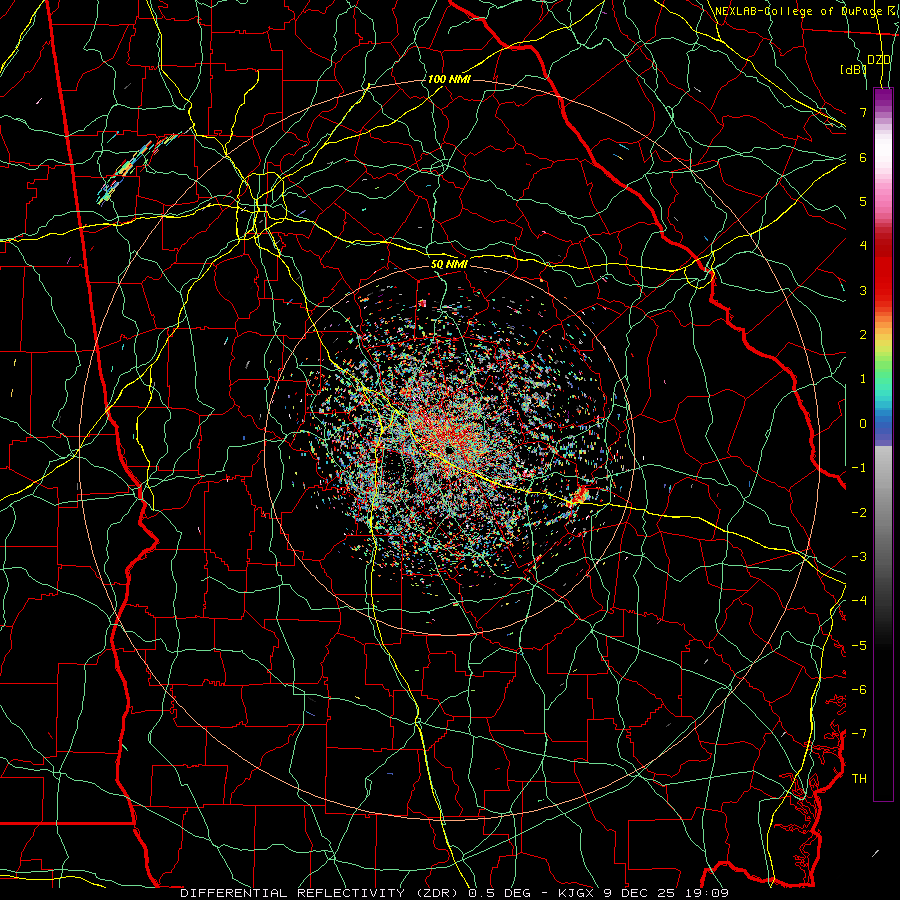
Task: Click the 4 value on the color scale
Action: [x=863, y=246]
